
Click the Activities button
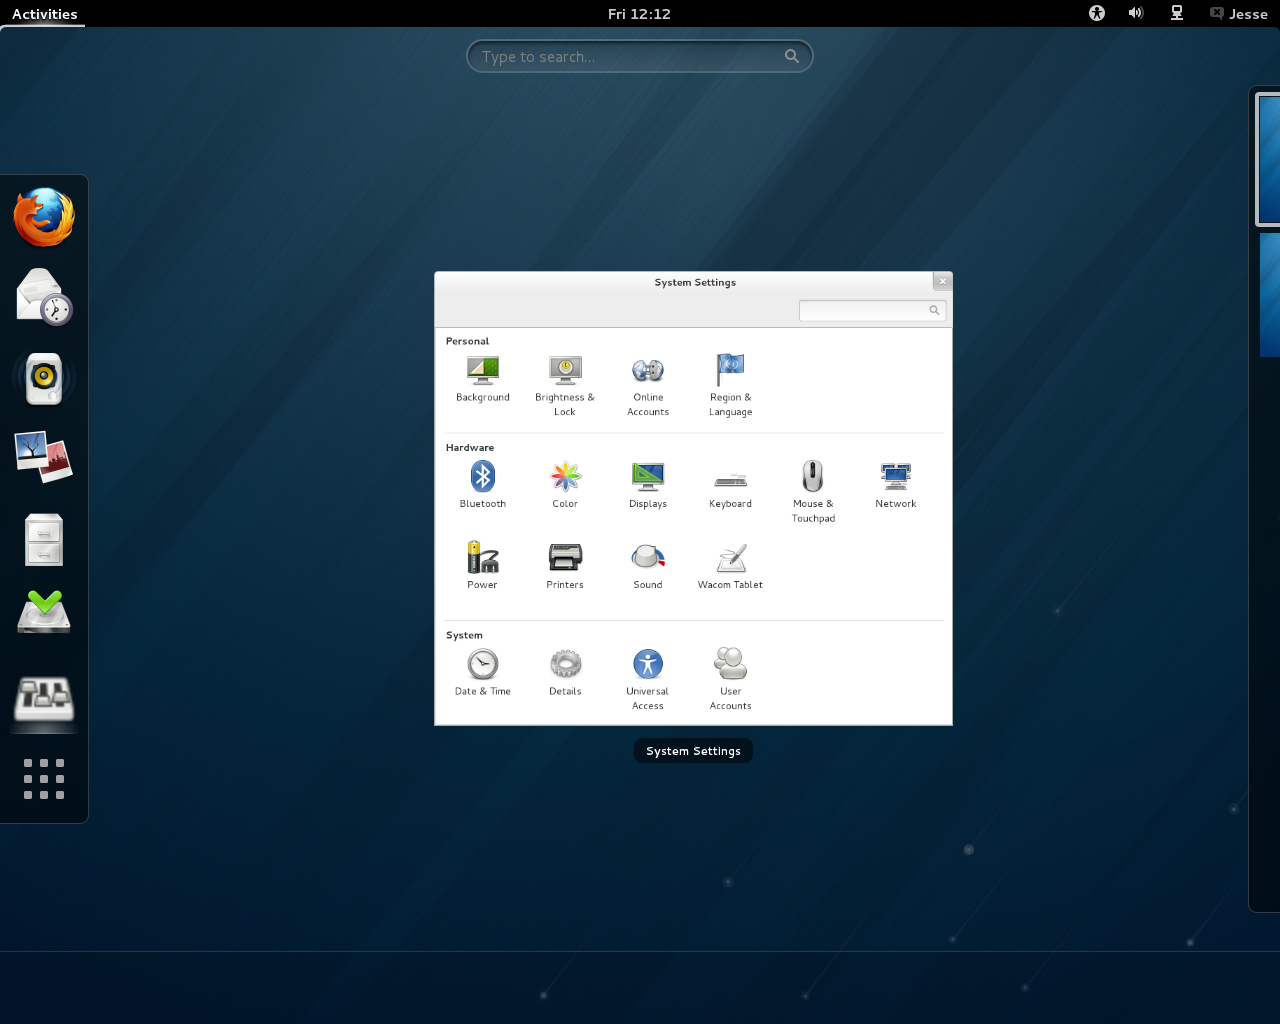tap(44, 14)
